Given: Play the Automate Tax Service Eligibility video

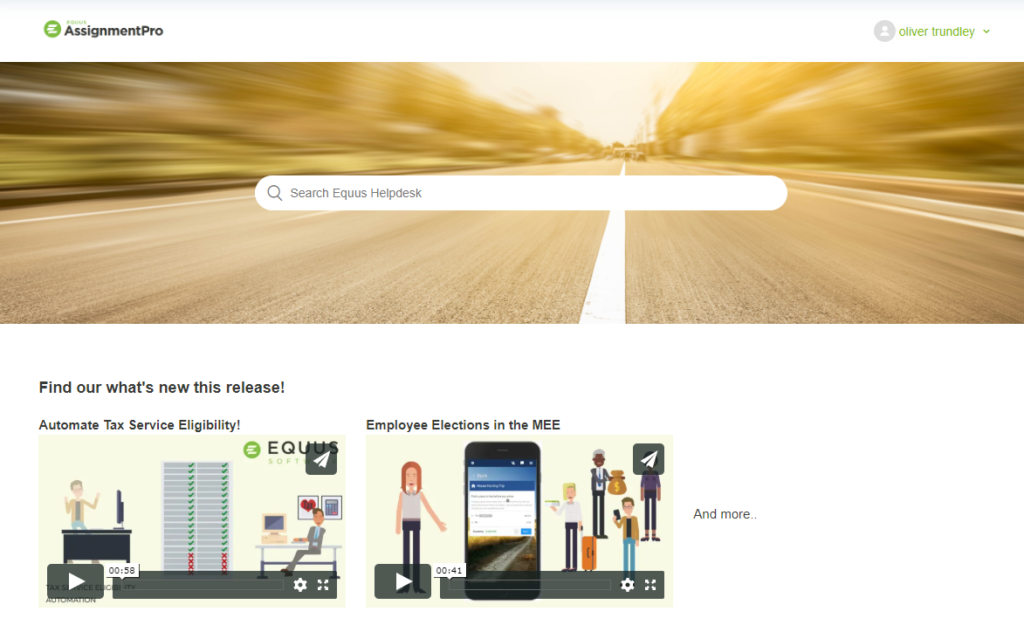Looking at the screenshot, I should point(75,580).
